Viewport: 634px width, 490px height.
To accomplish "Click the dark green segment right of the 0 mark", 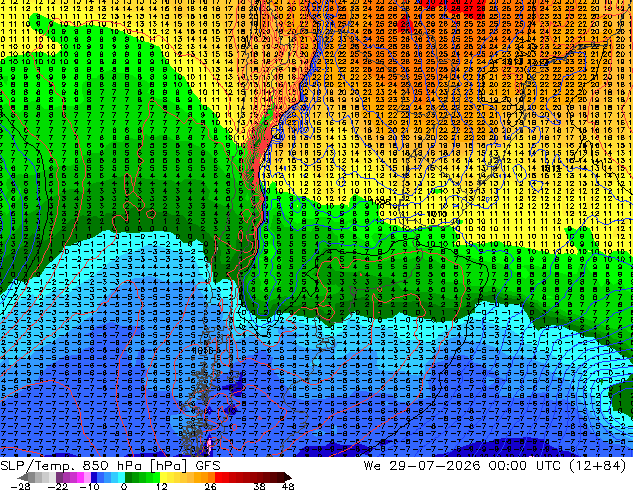I will point(128,477).
